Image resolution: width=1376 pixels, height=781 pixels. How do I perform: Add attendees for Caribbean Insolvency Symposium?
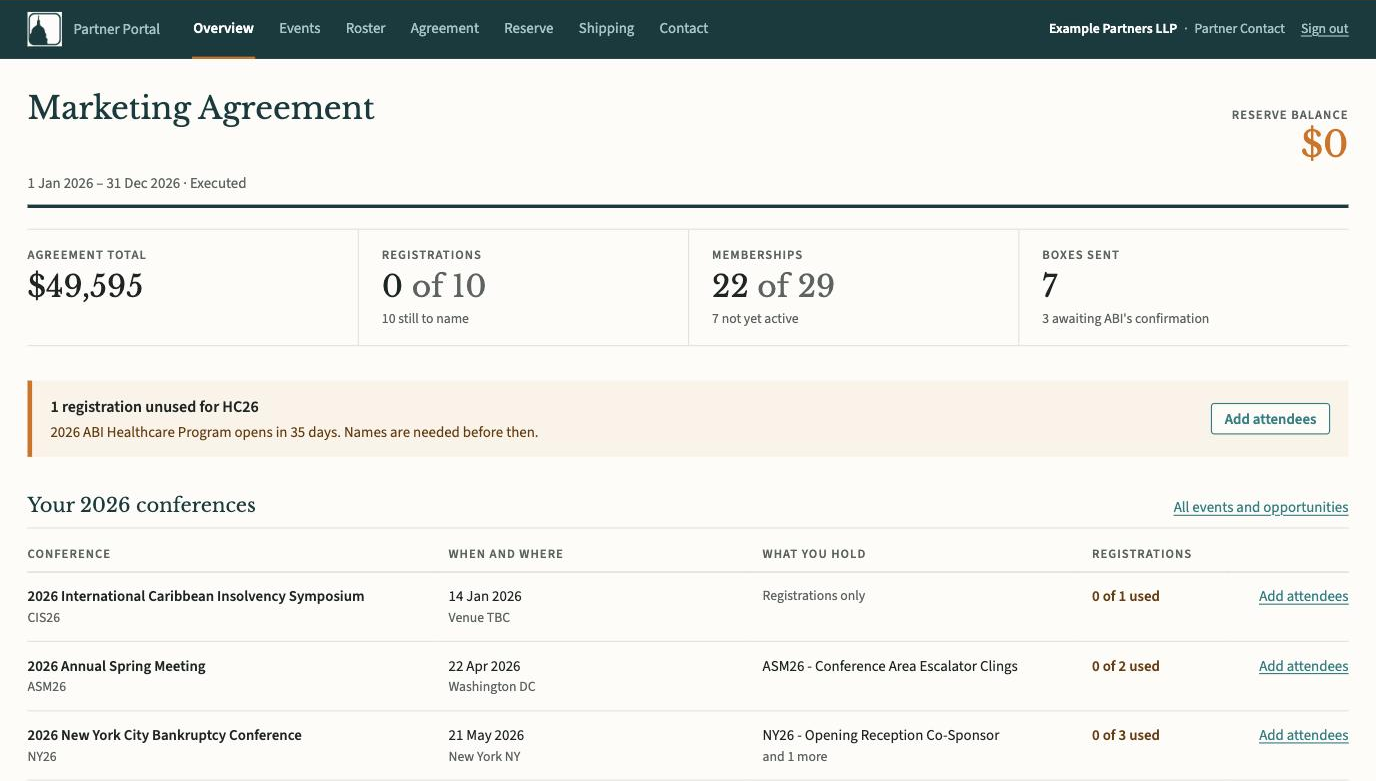point(1303,596)
